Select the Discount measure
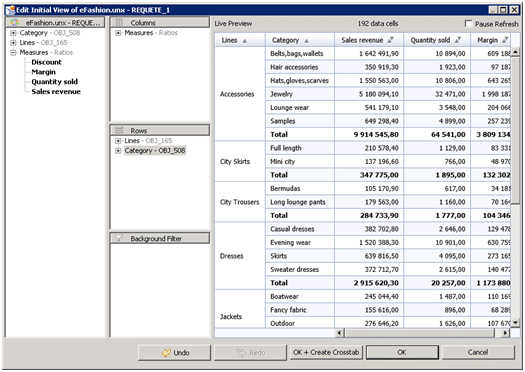Image resolution: width=525 pixels, height=372 pixels. point(46,62)
